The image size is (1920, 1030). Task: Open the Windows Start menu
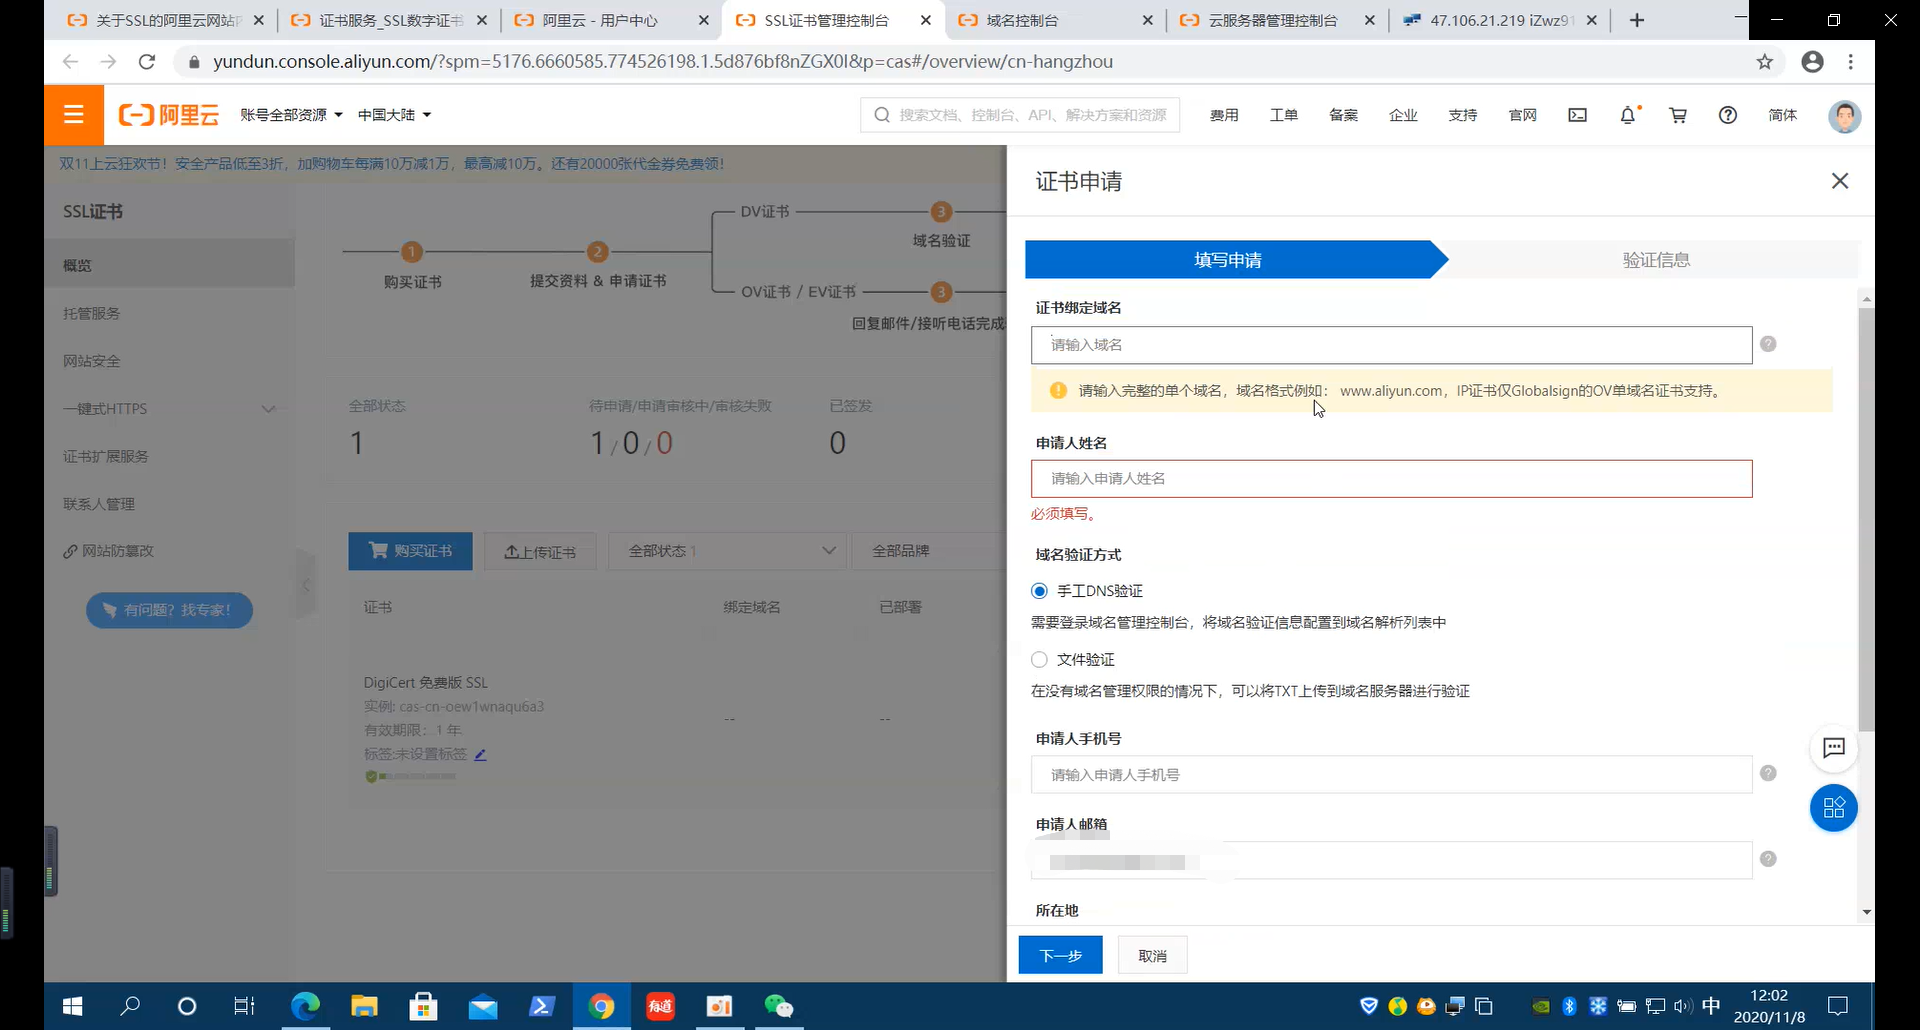(x=72, y=1006)
